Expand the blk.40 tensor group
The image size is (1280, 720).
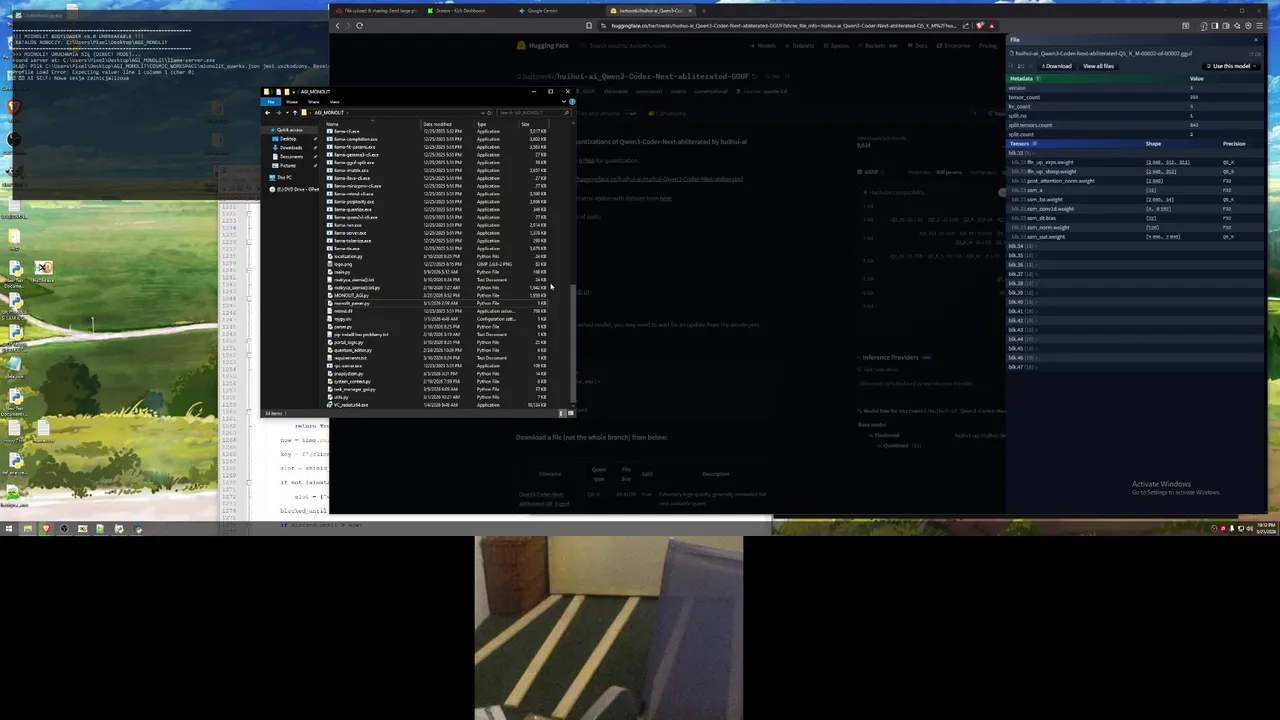click(x=1022, y=302)
